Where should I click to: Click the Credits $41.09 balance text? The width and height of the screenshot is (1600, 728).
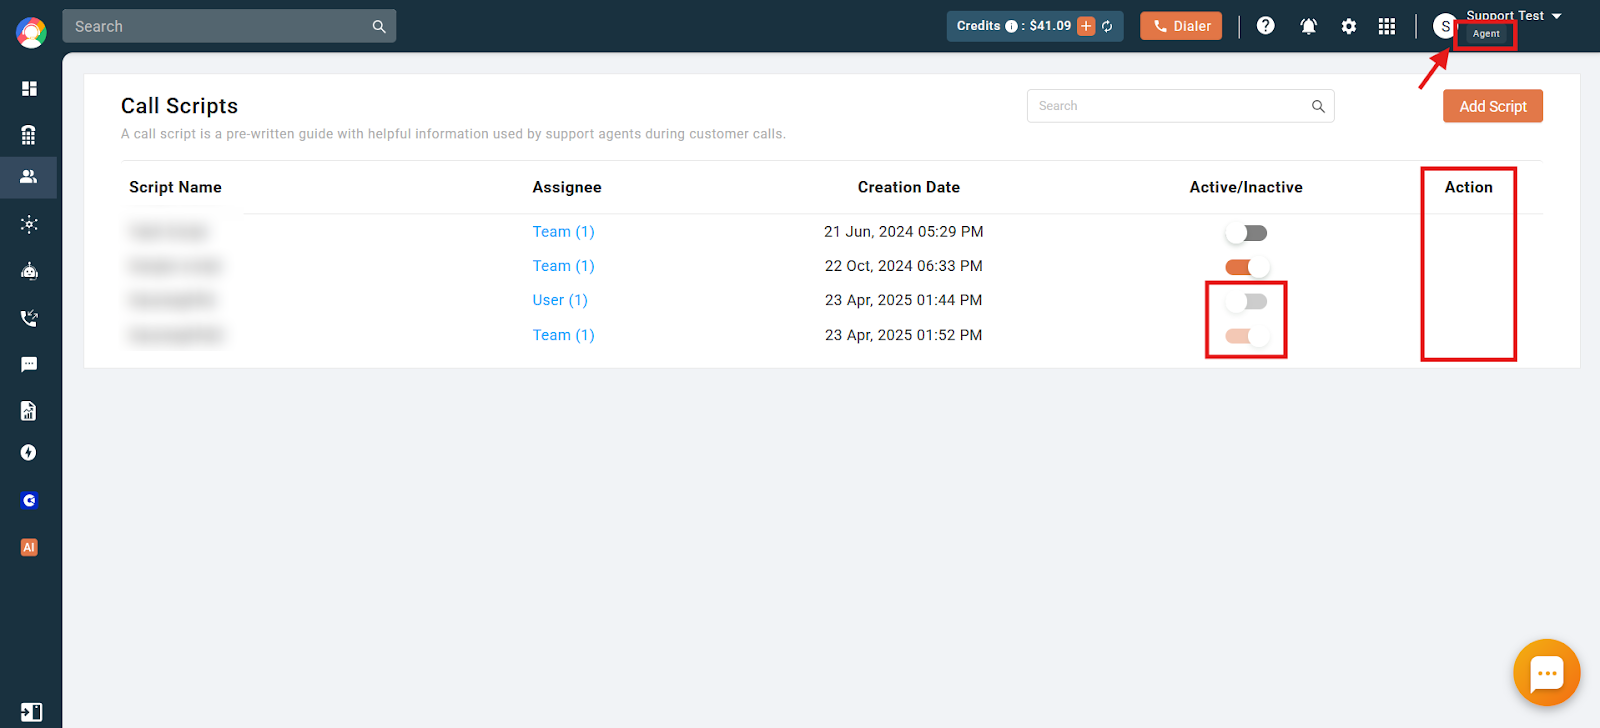(x=1050, y=26)
